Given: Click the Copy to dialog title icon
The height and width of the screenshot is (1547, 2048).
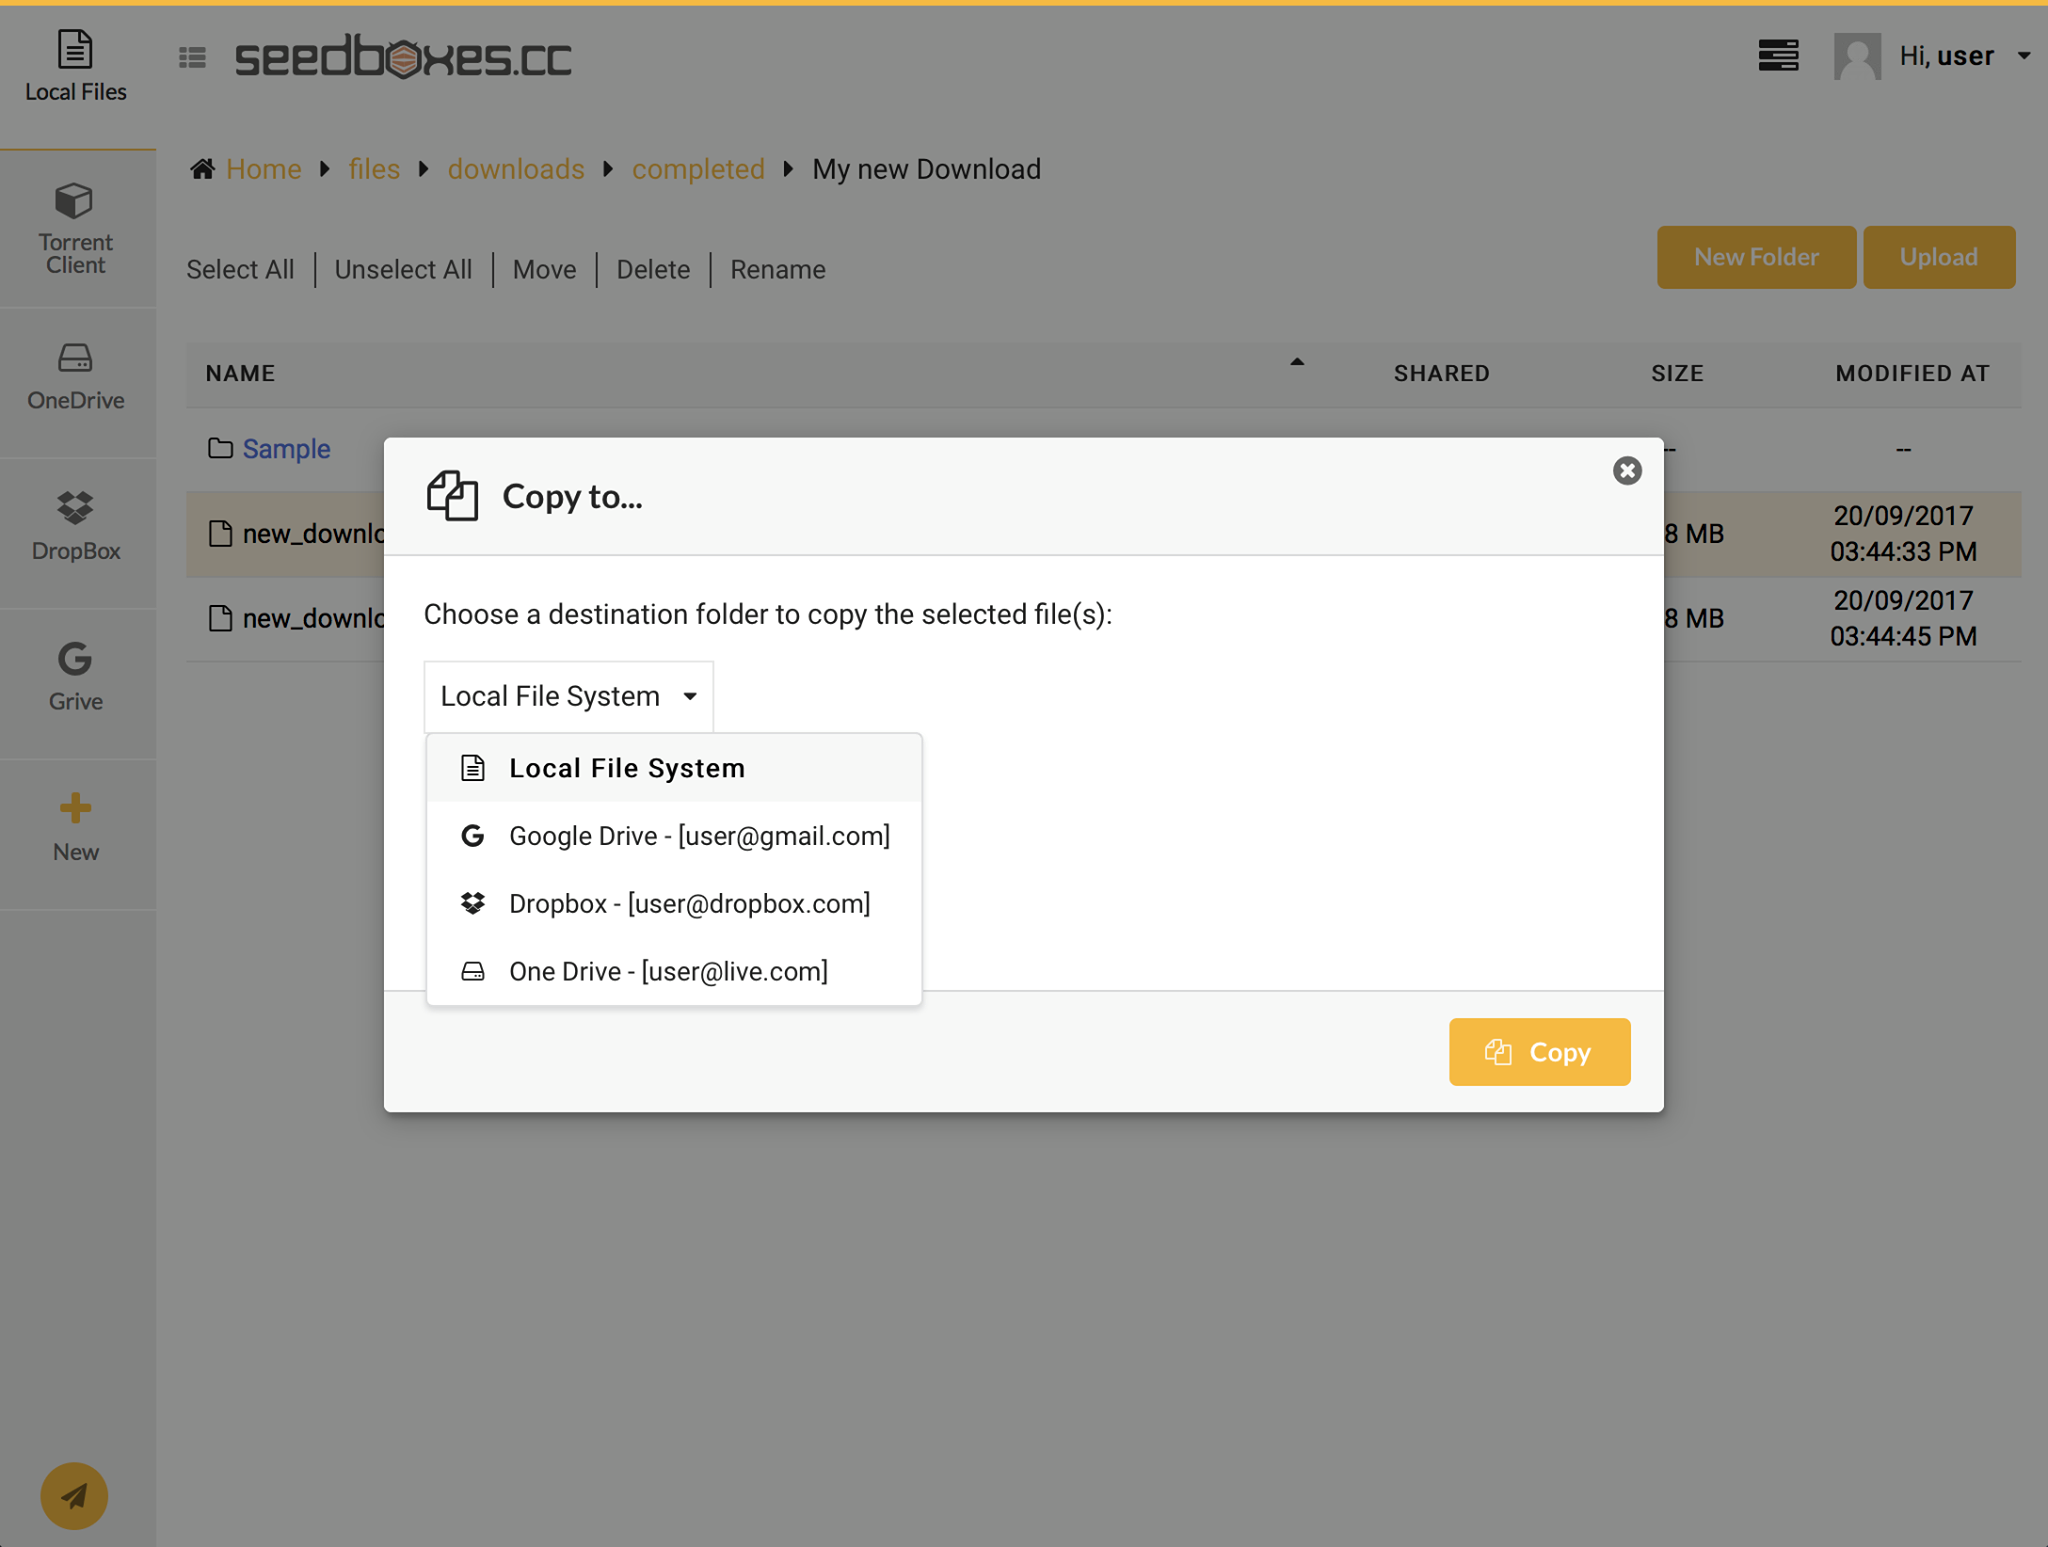Looking at the screenshot, I should pos(452,495).
